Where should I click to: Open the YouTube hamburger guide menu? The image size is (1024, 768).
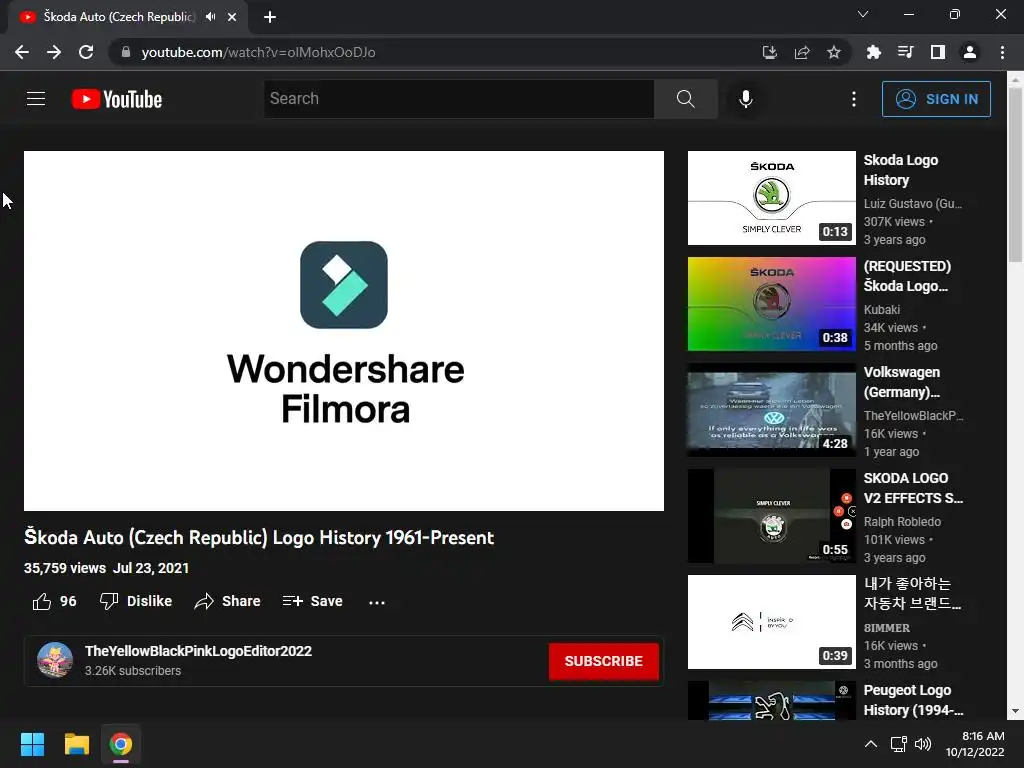36,99
